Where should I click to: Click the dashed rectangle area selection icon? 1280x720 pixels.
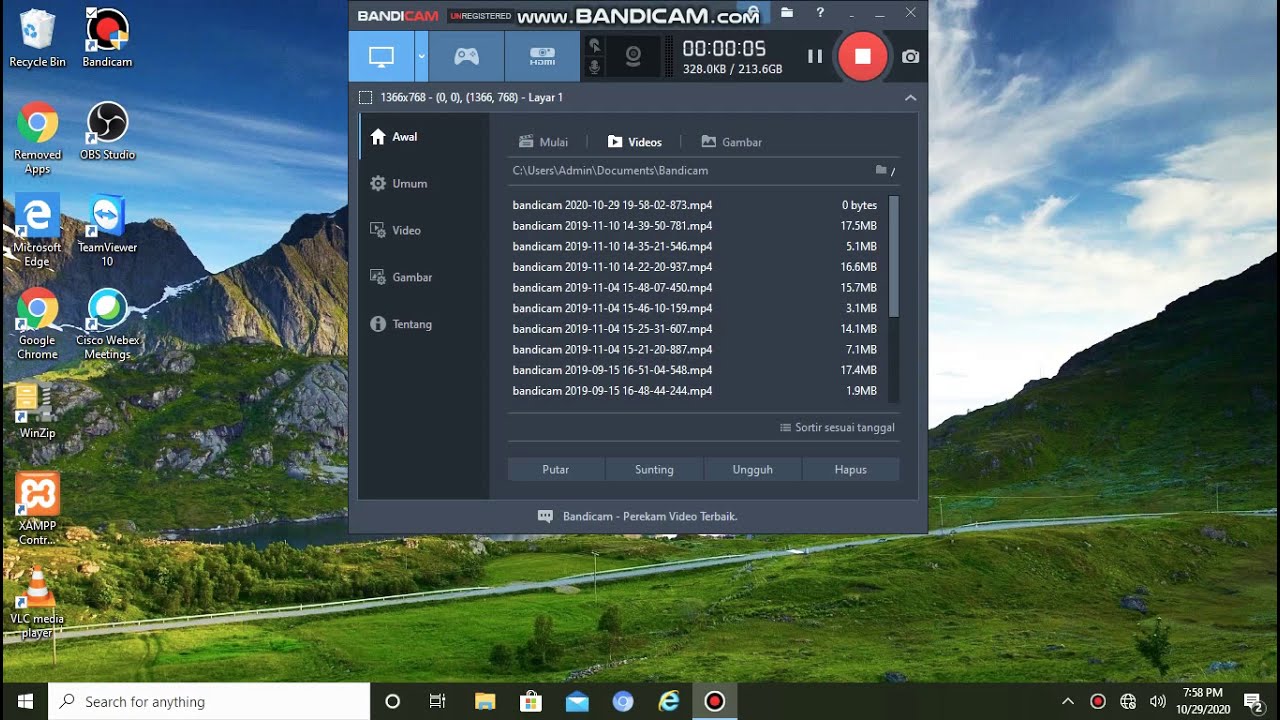pos(365,98)
